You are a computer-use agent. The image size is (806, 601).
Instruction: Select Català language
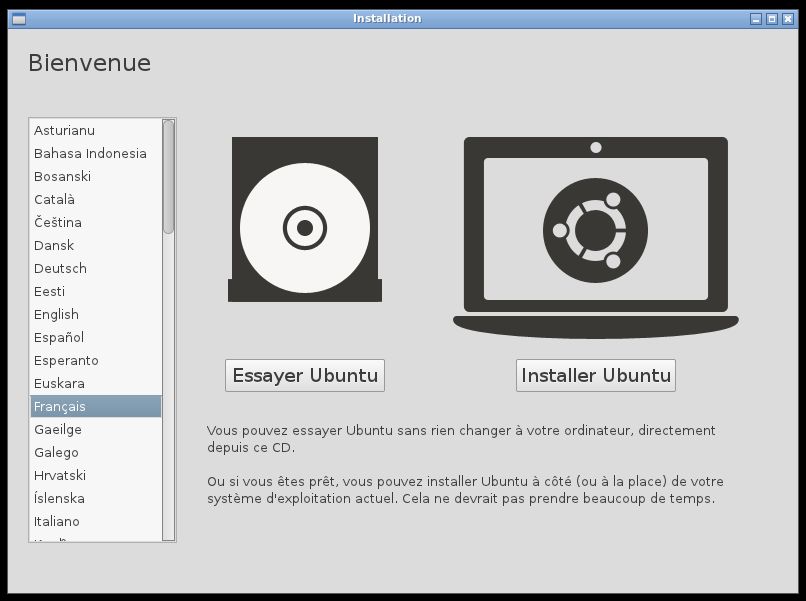coord(96,199)
